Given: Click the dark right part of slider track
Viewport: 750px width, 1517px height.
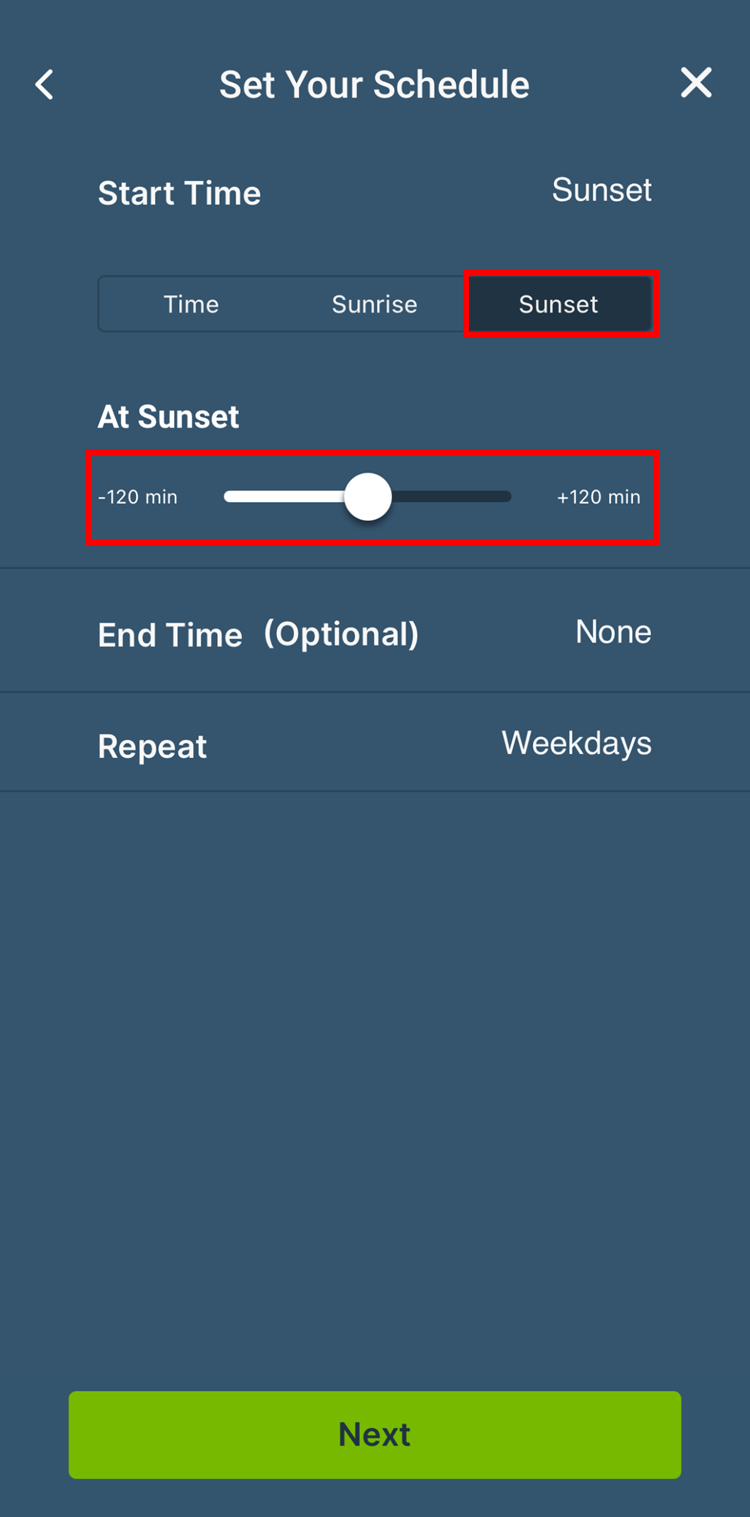Looking at the screenshot, I should (450, 497).
